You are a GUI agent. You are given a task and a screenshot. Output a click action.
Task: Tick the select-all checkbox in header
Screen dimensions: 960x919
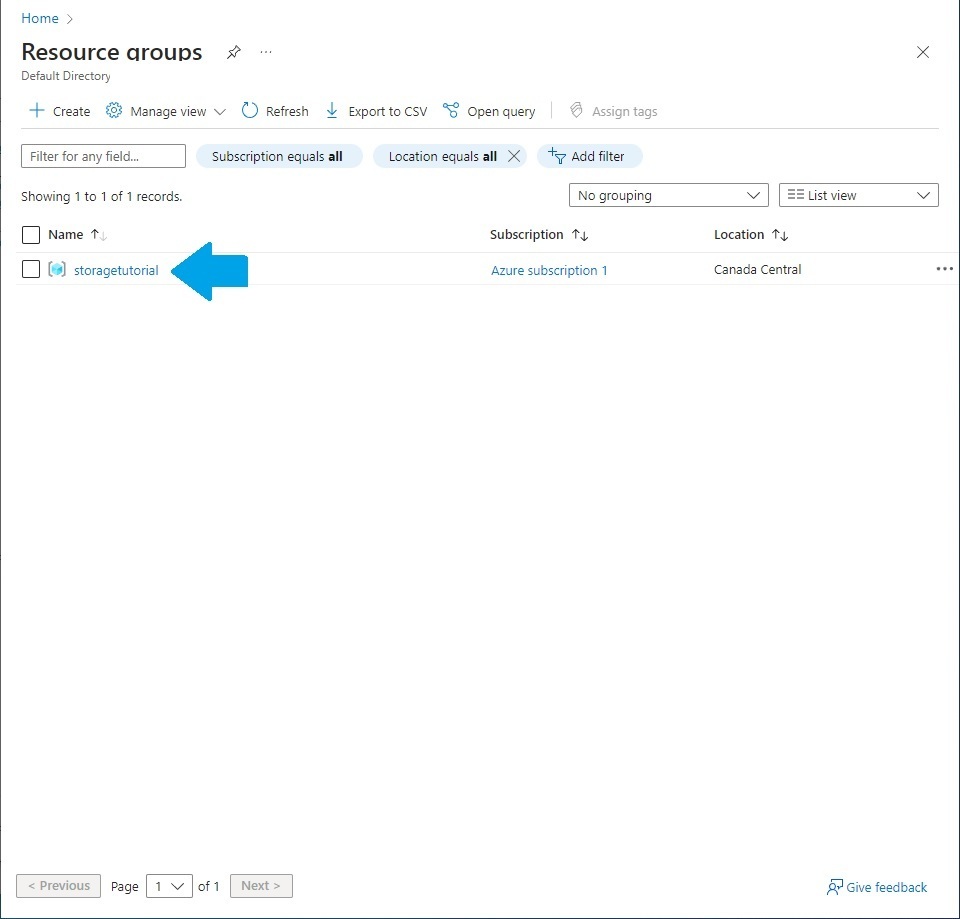coord(31,234)
